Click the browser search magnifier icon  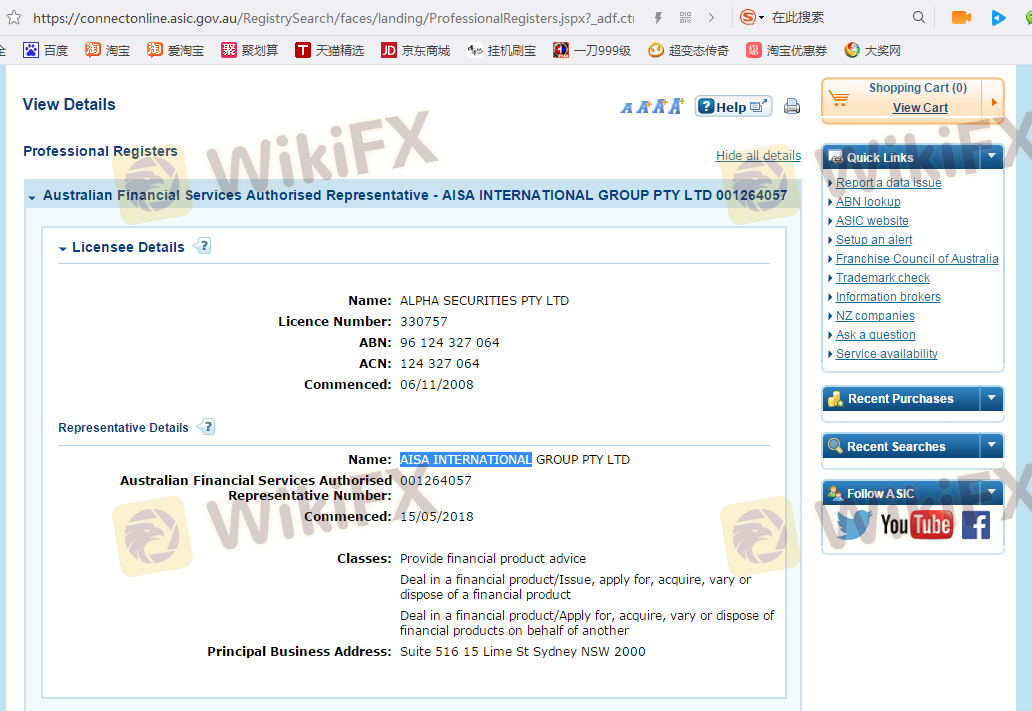point(919,17)
